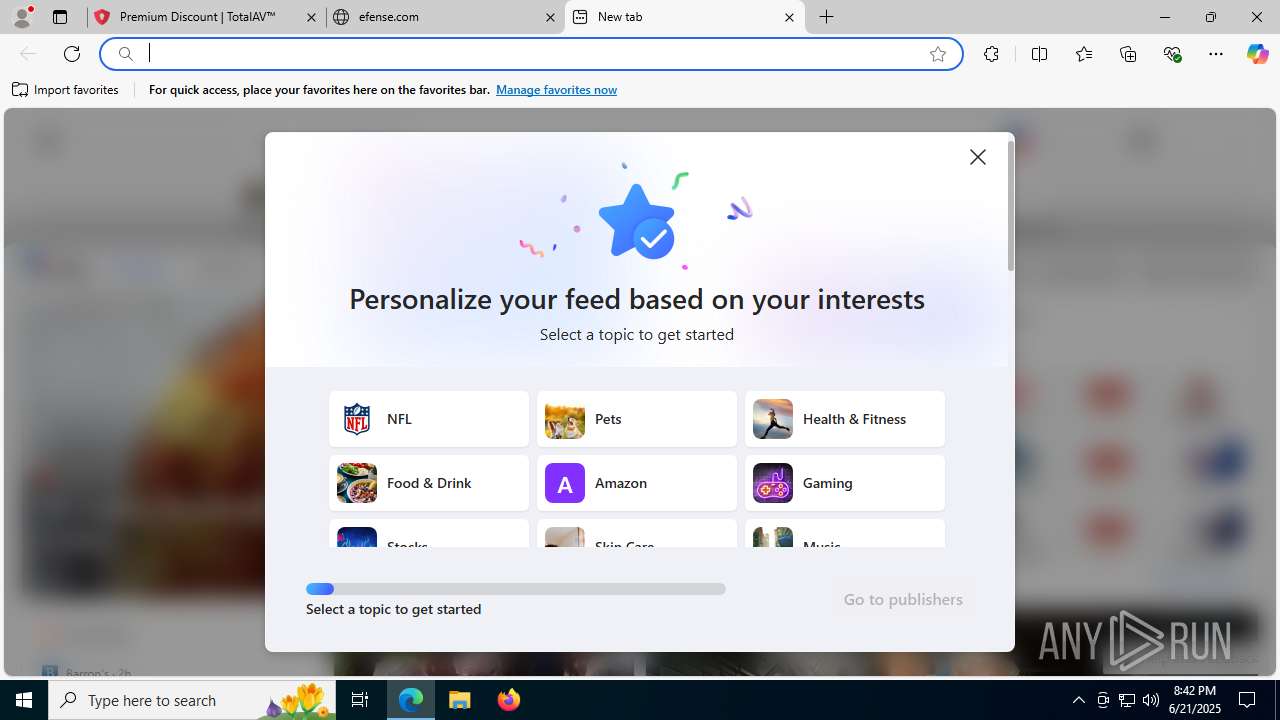The width and height of the screenshot is (1280, 720).
Task: Show hidden tray icons chevron
Action: [1078, 700]
